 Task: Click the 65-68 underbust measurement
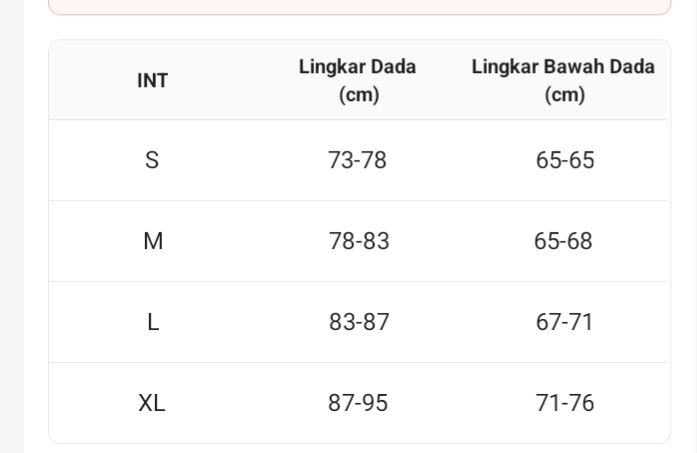(x=564, y=241)
